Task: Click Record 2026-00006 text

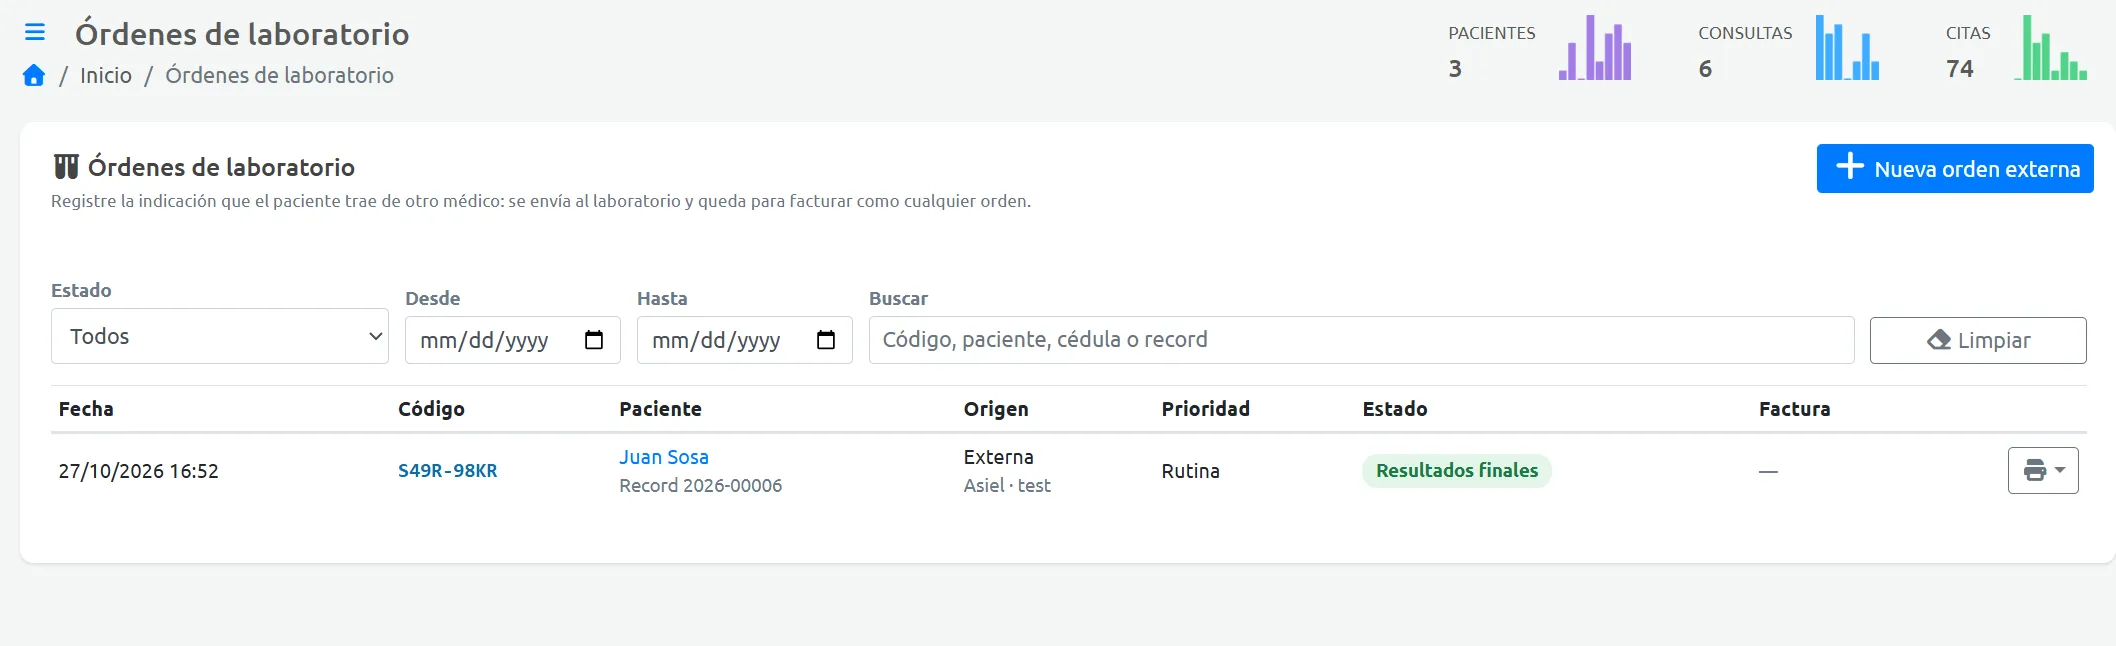Action: click(700, 486)
